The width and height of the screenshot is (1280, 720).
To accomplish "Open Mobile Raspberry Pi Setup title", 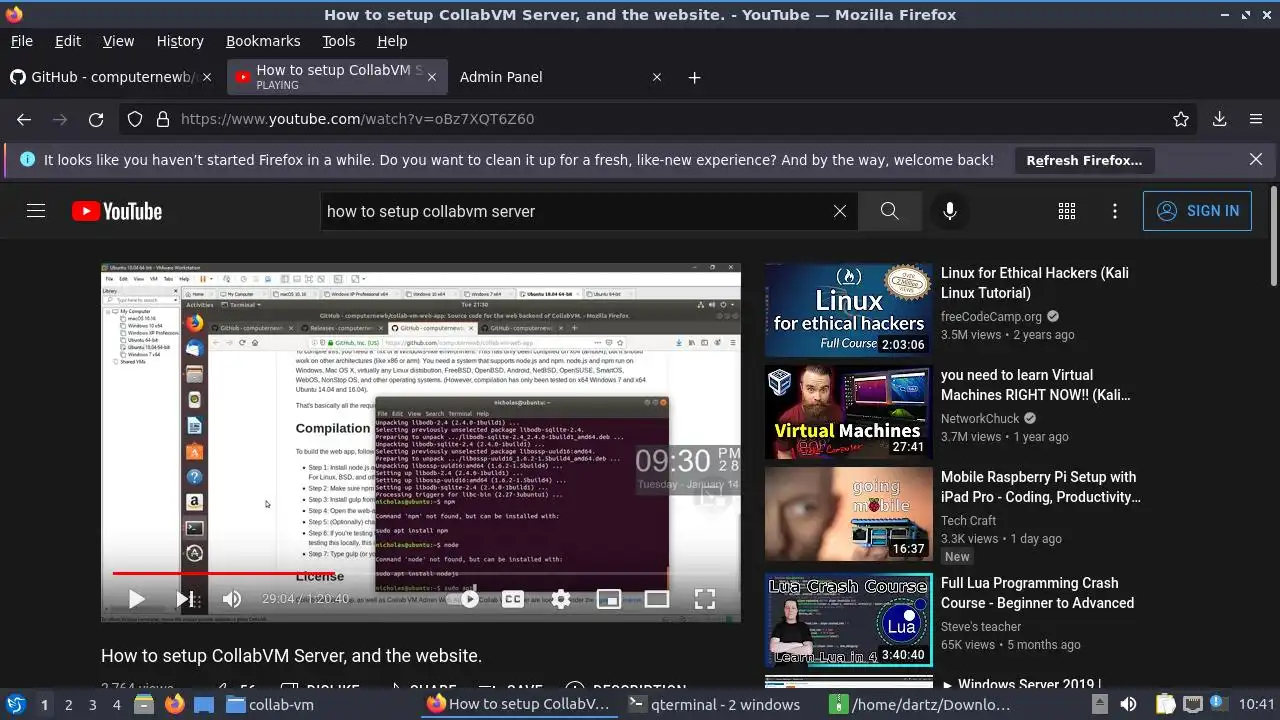I will coord(1040,487).
